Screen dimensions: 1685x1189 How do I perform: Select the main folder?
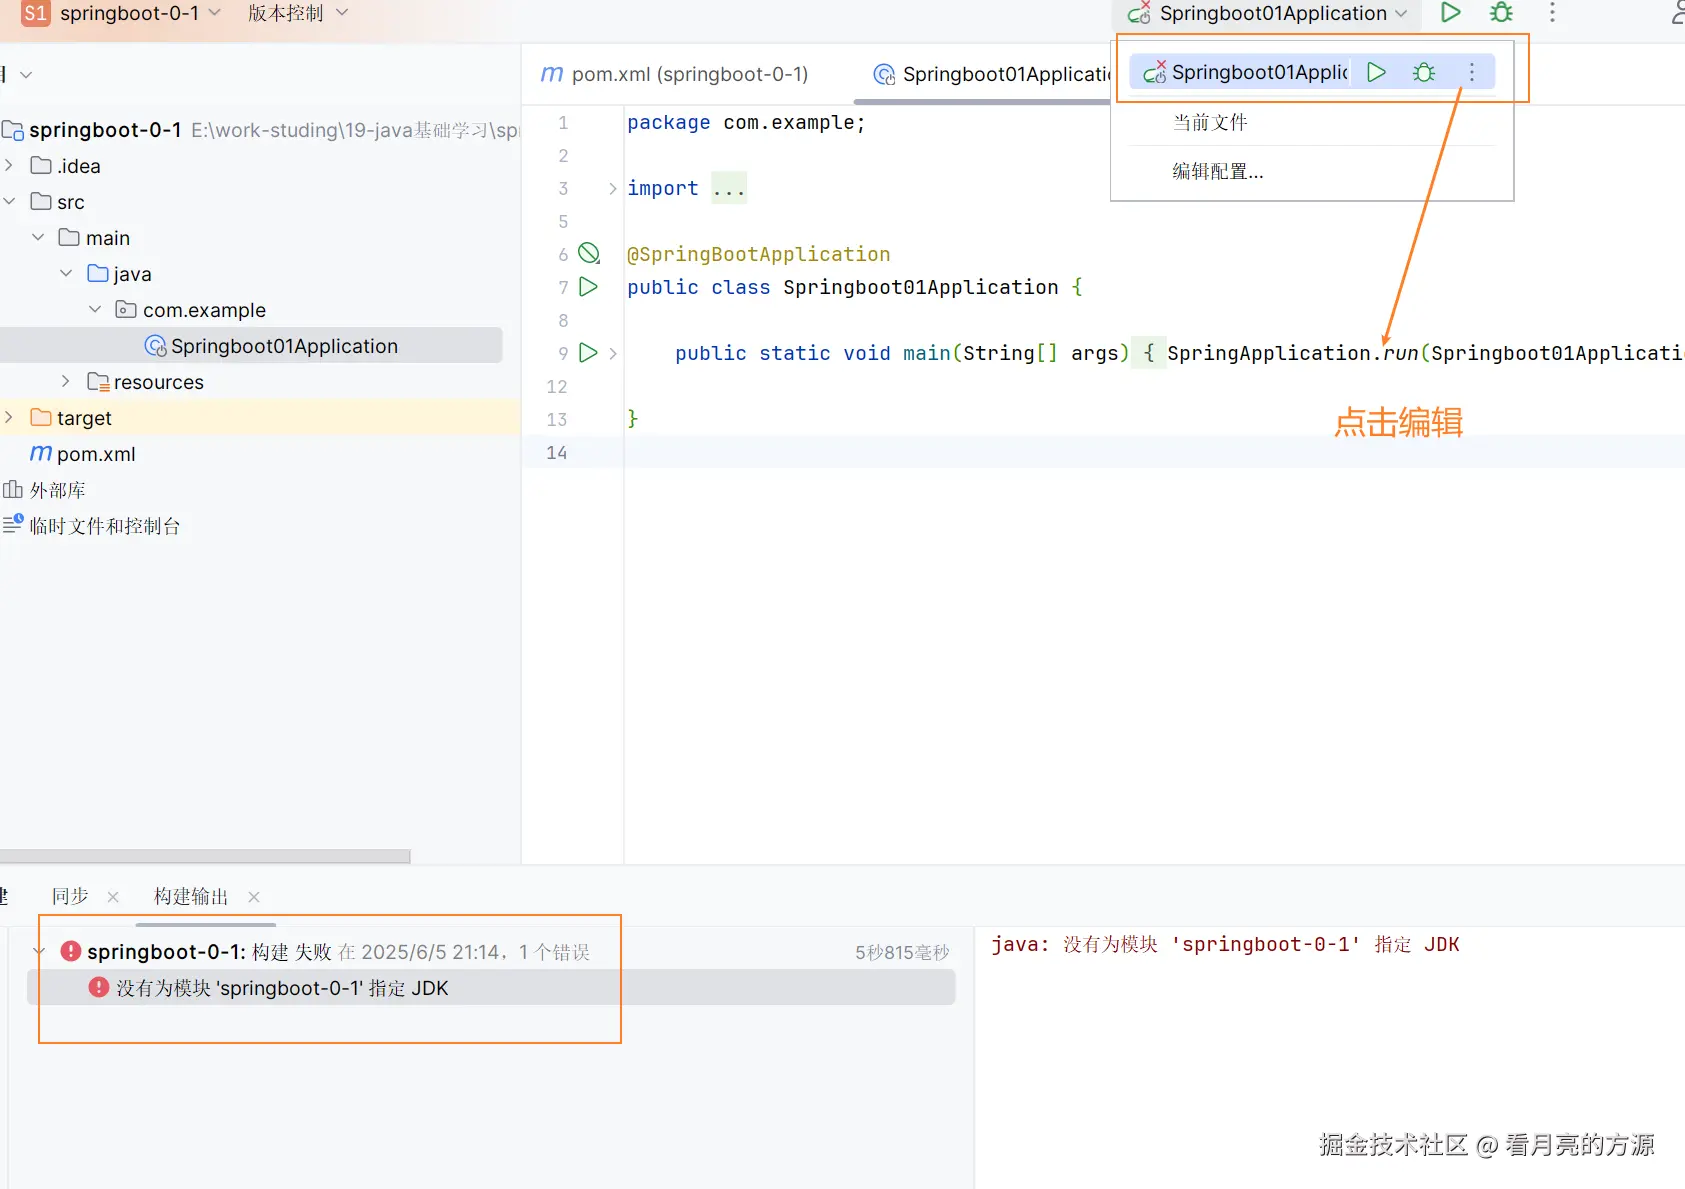(107, 238)
